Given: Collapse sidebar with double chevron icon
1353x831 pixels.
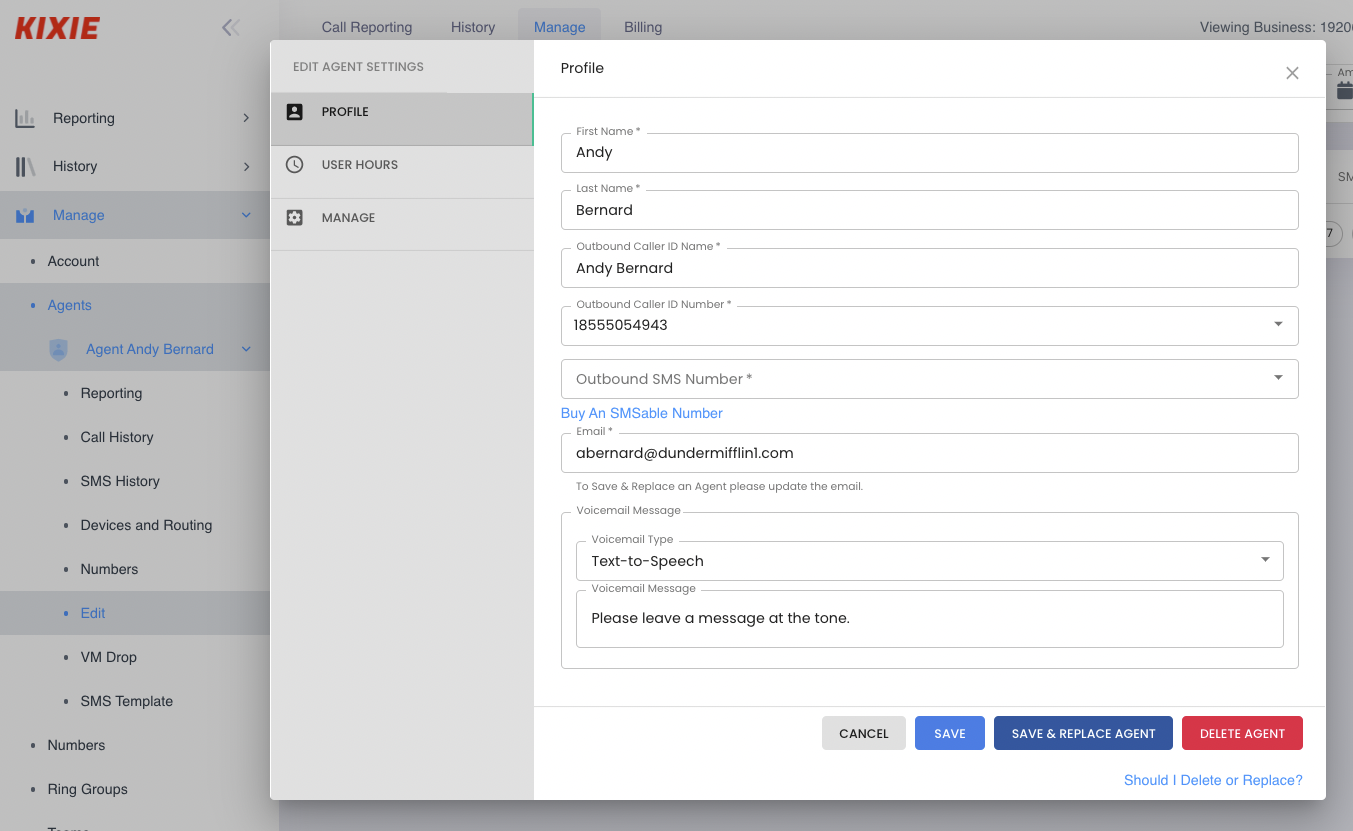Looking at the screenshot, I should tap(231, 28).
